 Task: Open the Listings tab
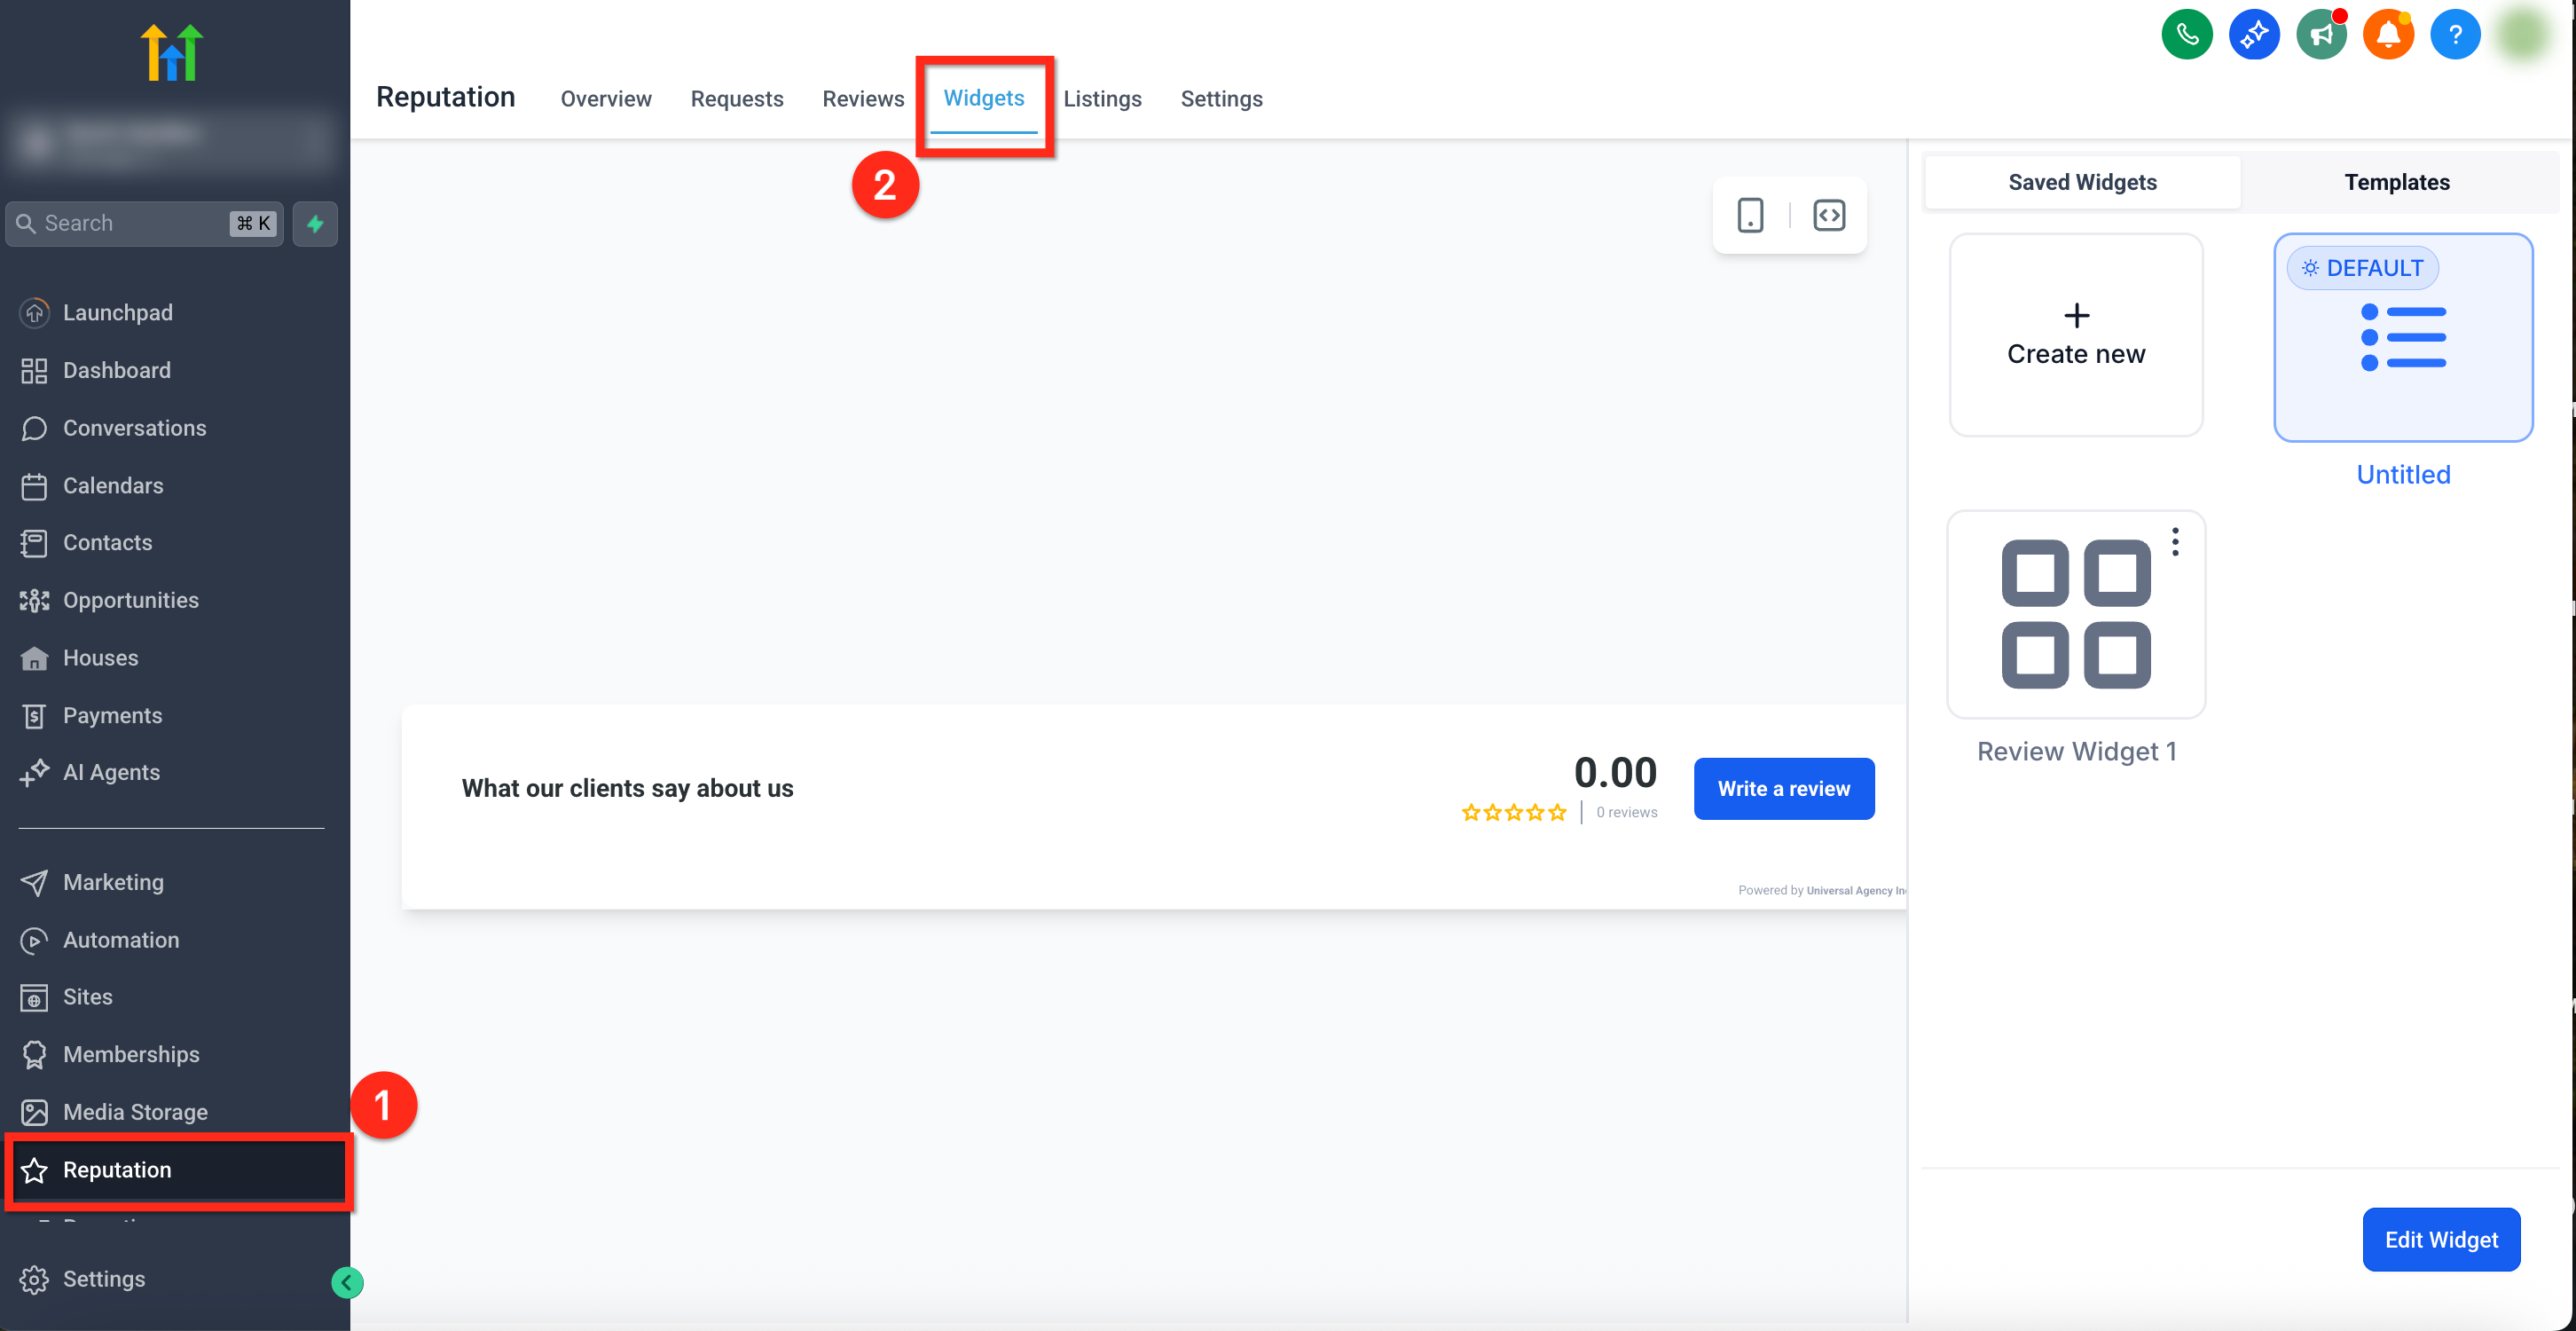(x=1102, y=99)
